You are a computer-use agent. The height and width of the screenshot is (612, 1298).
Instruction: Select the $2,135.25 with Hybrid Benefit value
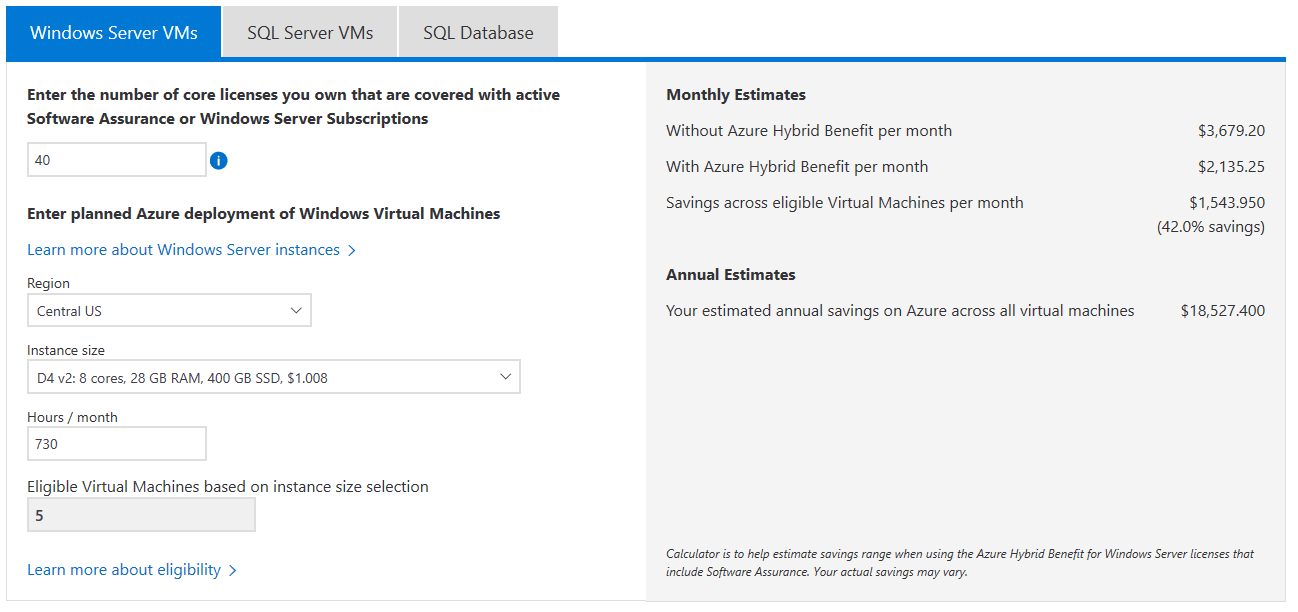tap(1231, 167)
